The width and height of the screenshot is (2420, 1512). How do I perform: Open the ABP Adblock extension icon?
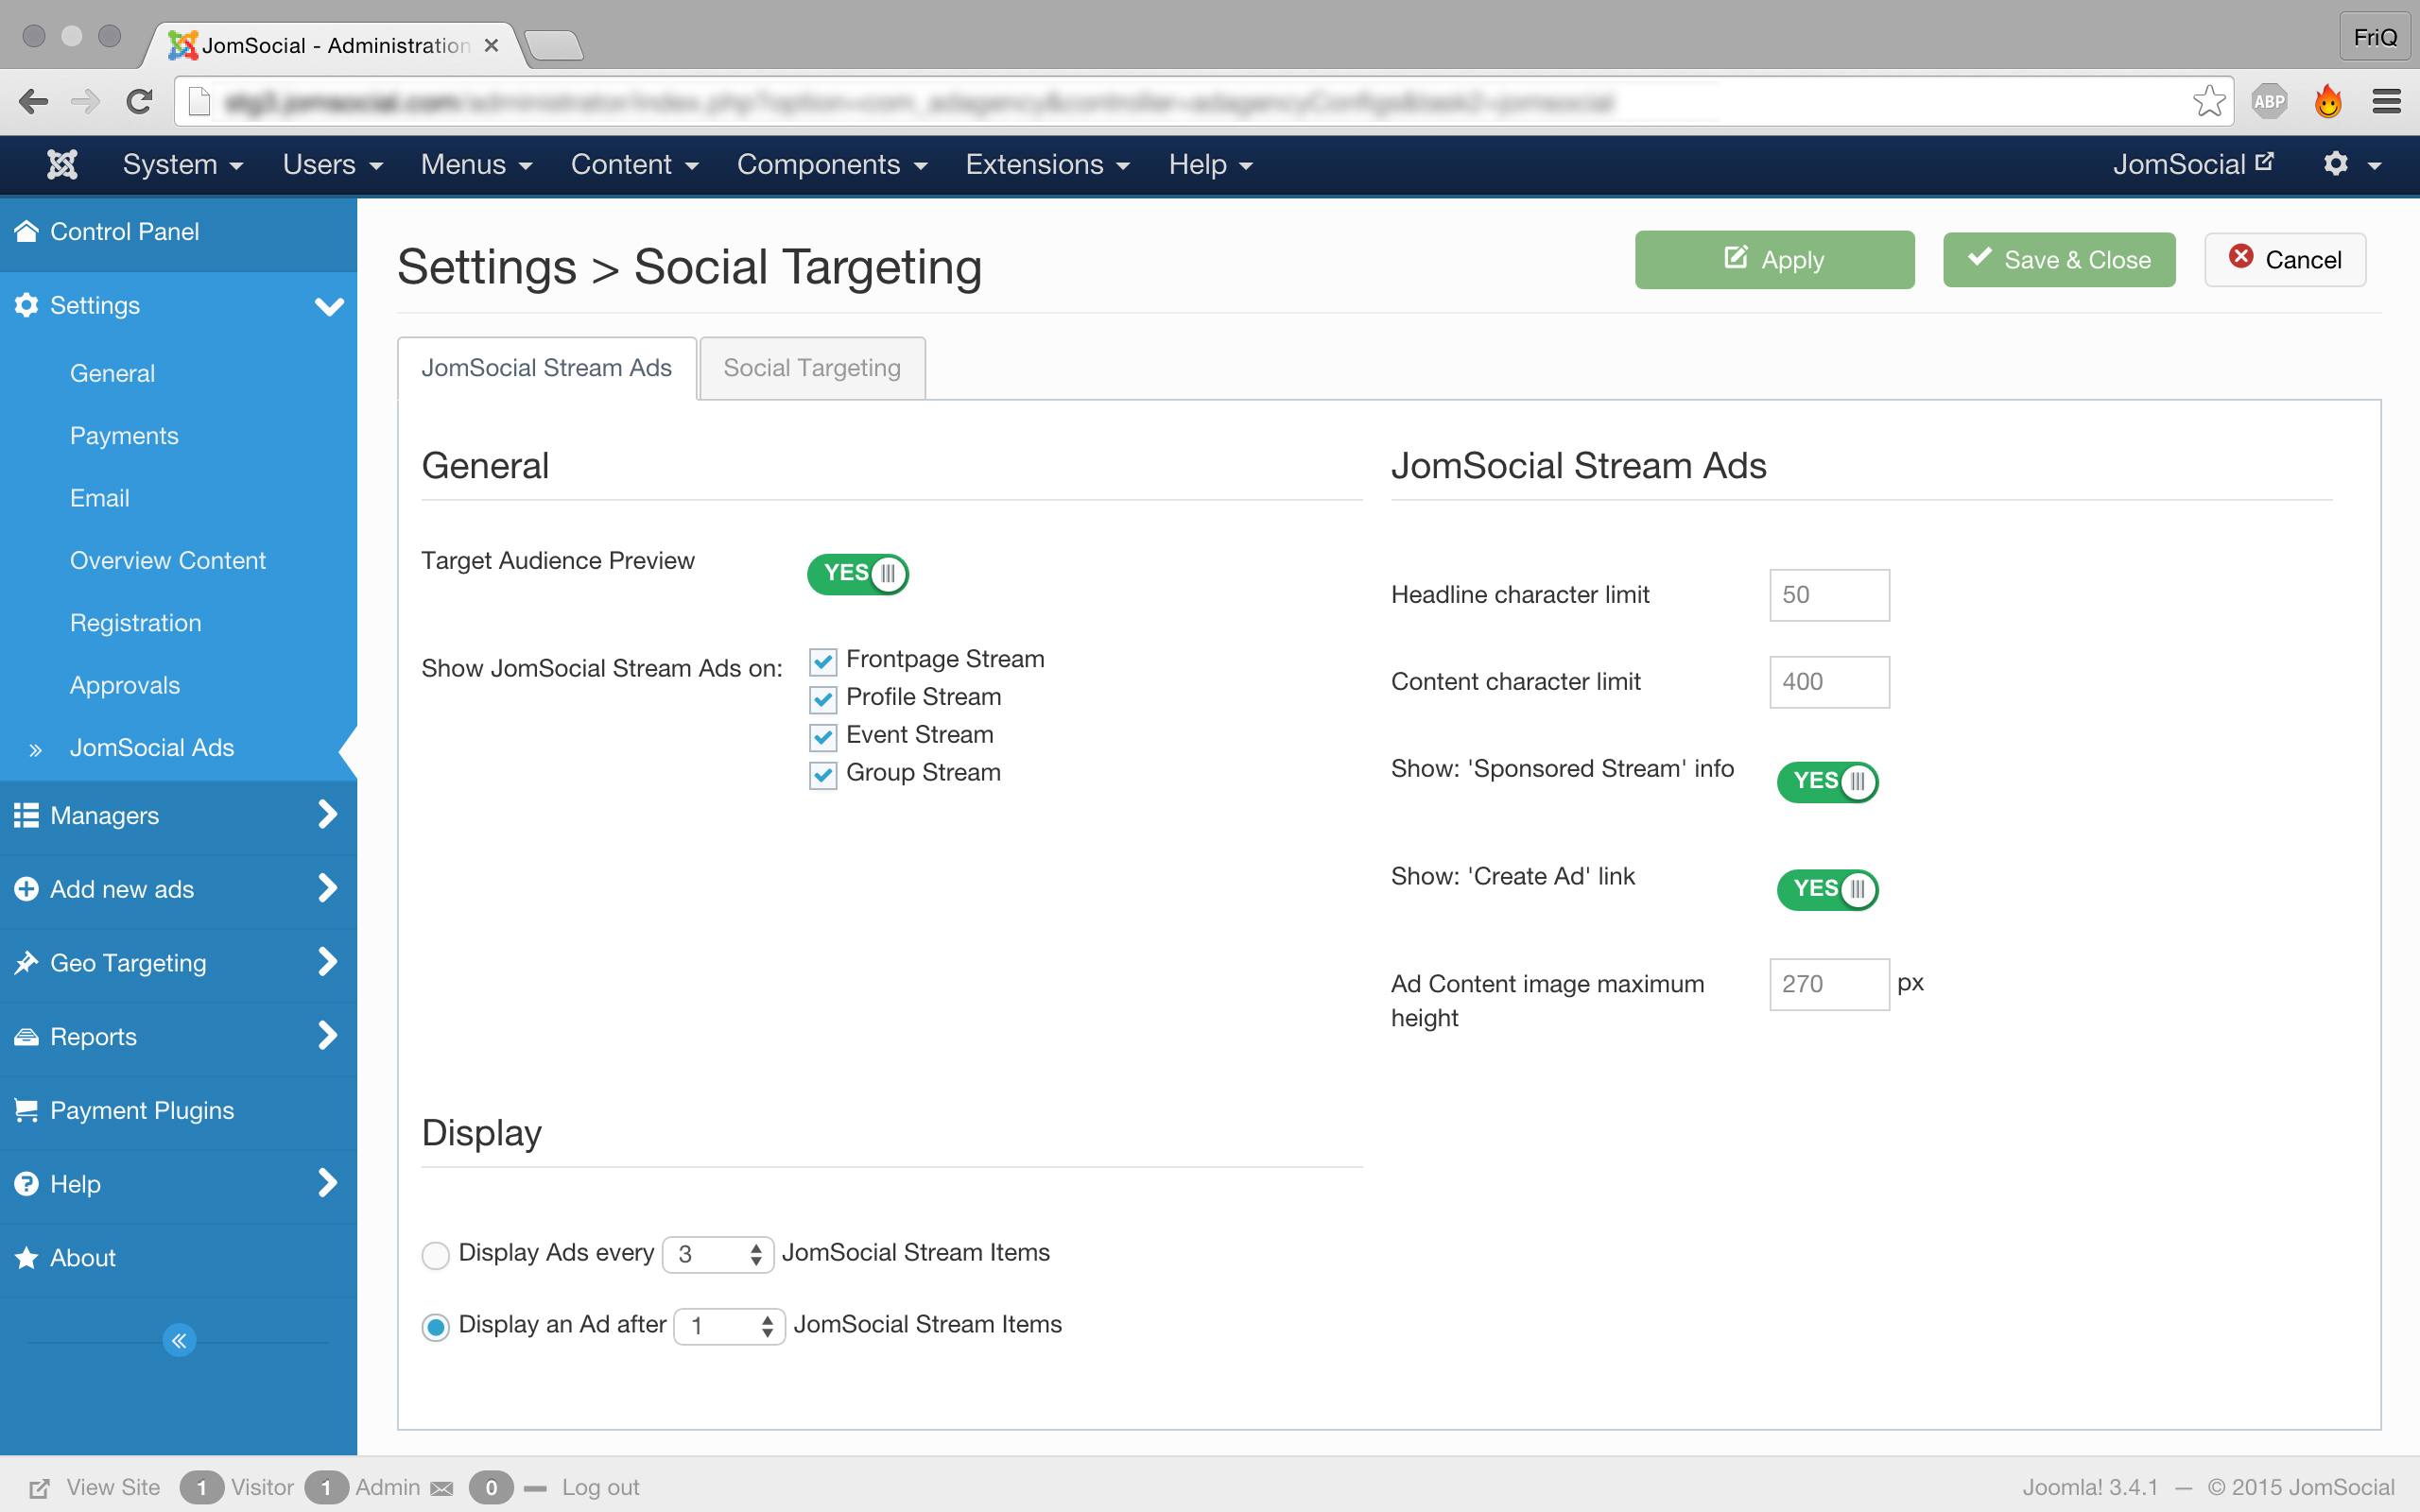point(2270,101)
